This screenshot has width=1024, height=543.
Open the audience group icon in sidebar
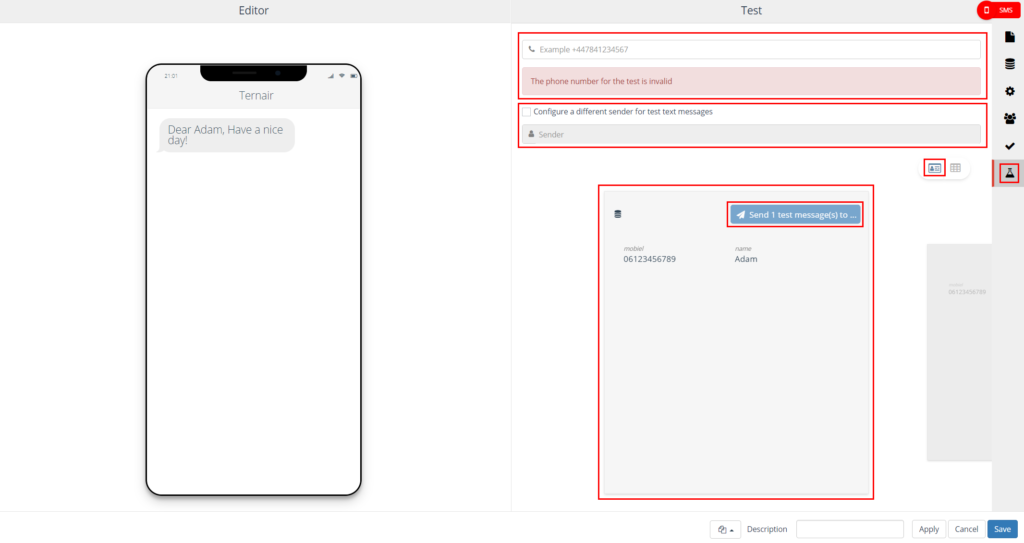(x=1010, y=119)
